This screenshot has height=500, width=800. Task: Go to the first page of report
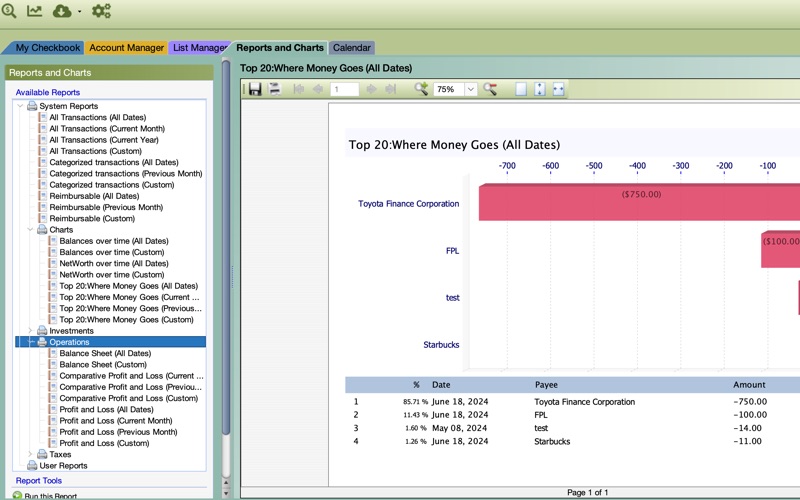(x=299, y=89)
